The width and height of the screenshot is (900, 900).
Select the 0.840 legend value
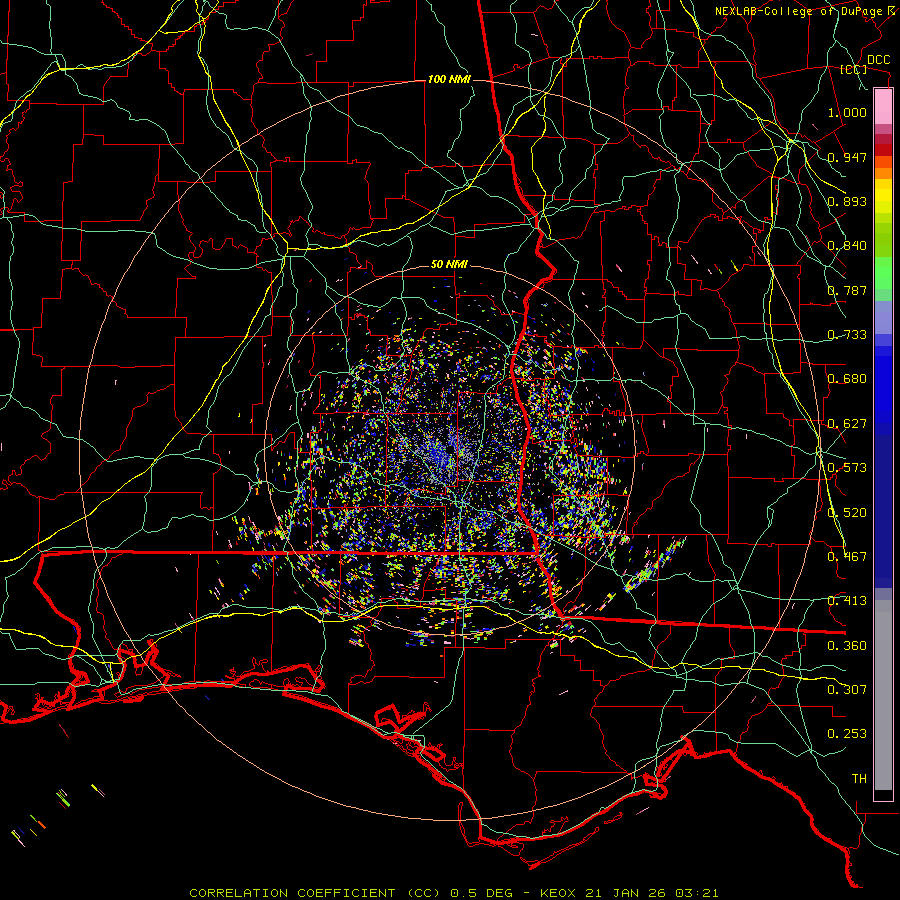(x=847, y=246)
